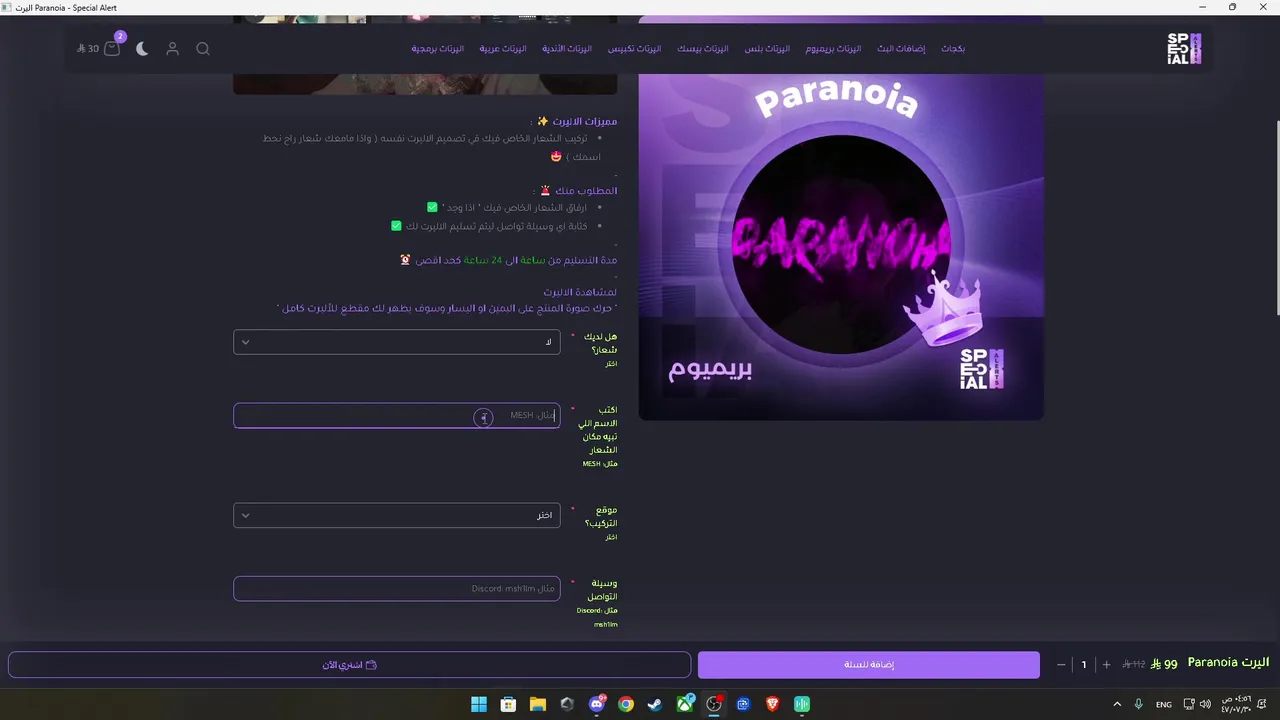Click the إضافة للسلة add to cart button
1280x720 pixels.
[869, 665]
